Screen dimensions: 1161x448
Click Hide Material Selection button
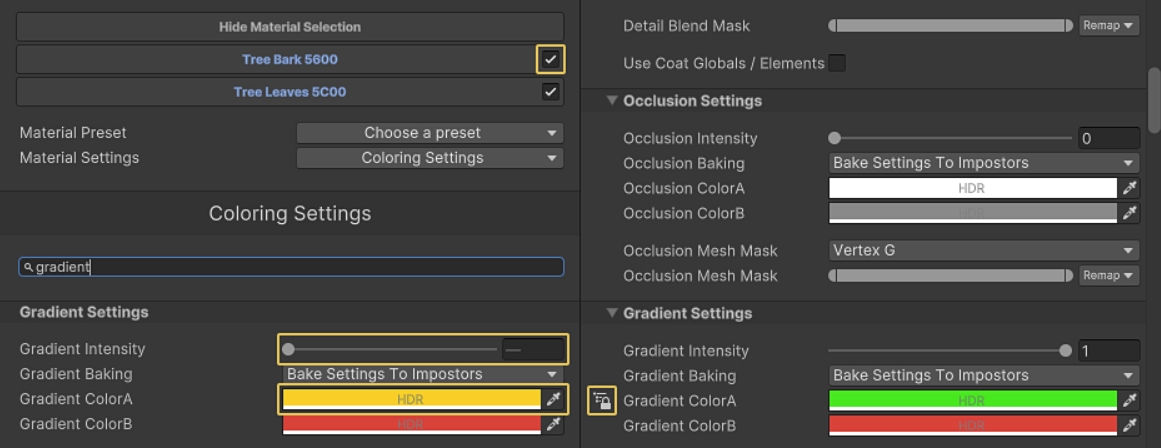coord(290,27)
